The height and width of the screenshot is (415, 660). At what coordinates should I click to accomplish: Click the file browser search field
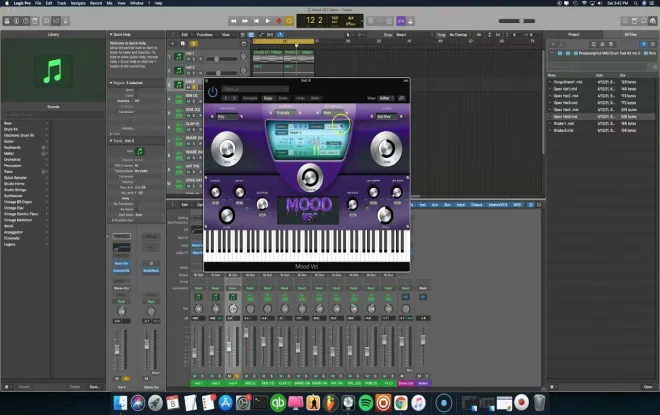click(x=597, y=66)
